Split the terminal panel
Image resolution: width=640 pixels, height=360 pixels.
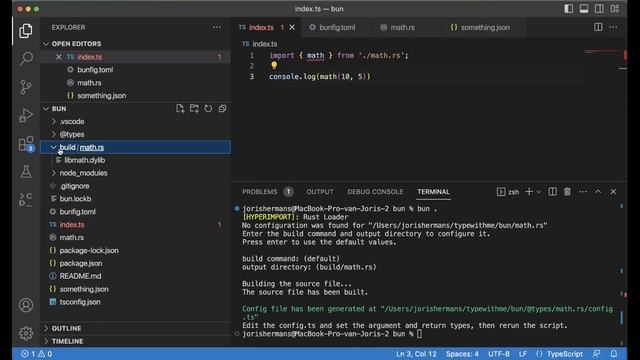(552, 192)
